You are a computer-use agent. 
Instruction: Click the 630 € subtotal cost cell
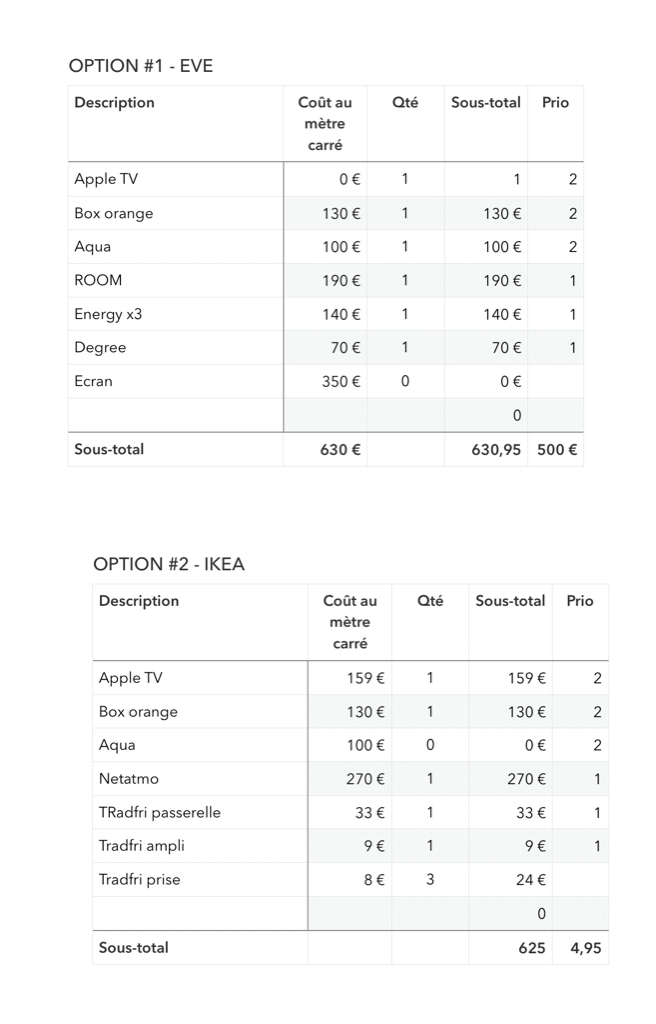pos(325,449)
